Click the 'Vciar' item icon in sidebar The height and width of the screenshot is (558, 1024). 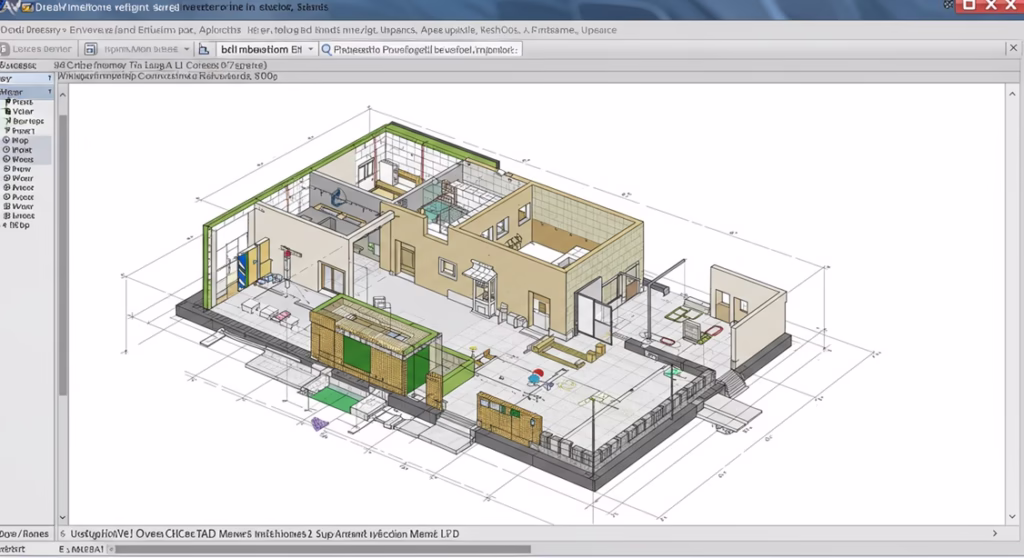click(x=7, y=112)
